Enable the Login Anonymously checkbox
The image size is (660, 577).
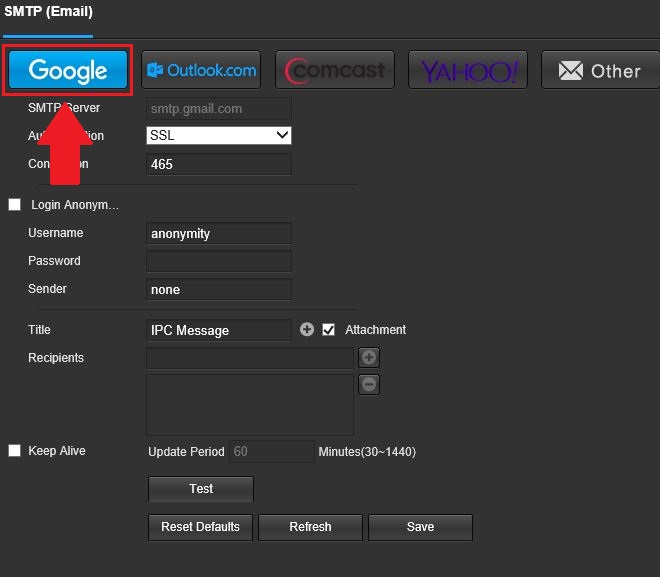pos(14,205)
